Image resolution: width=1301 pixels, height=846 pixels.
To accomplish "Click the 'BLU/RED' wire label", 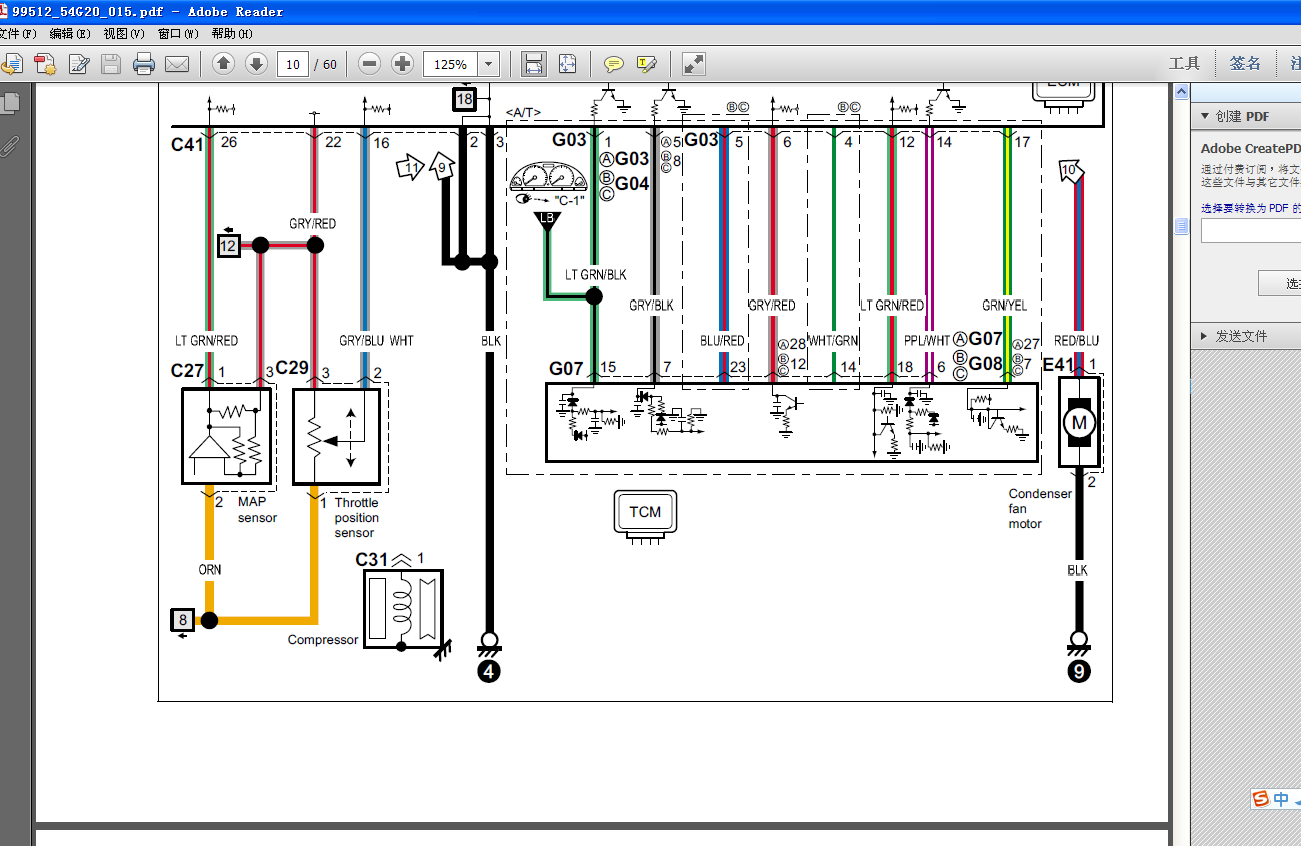I will coord(722,341).
